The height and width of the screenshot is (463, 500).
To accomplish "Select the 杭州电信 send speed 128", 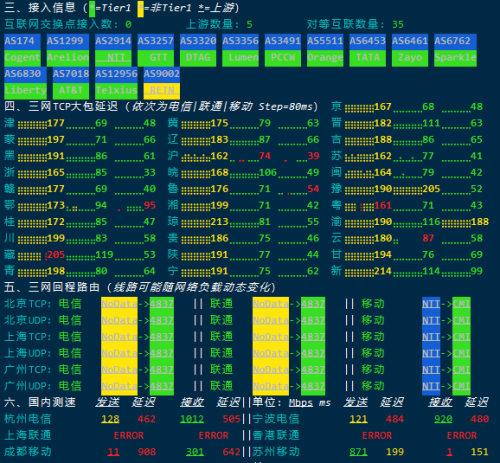I will coord(110,419).
